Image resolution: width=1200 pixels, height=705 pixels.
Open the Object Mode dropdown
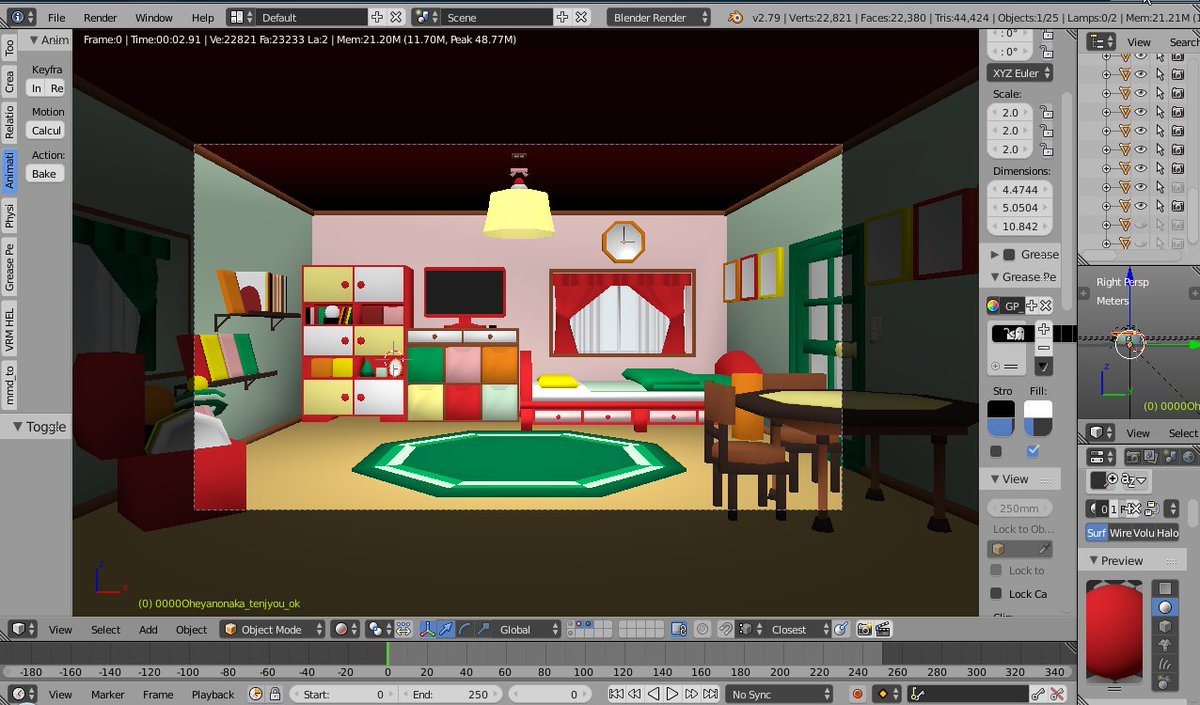273,629
